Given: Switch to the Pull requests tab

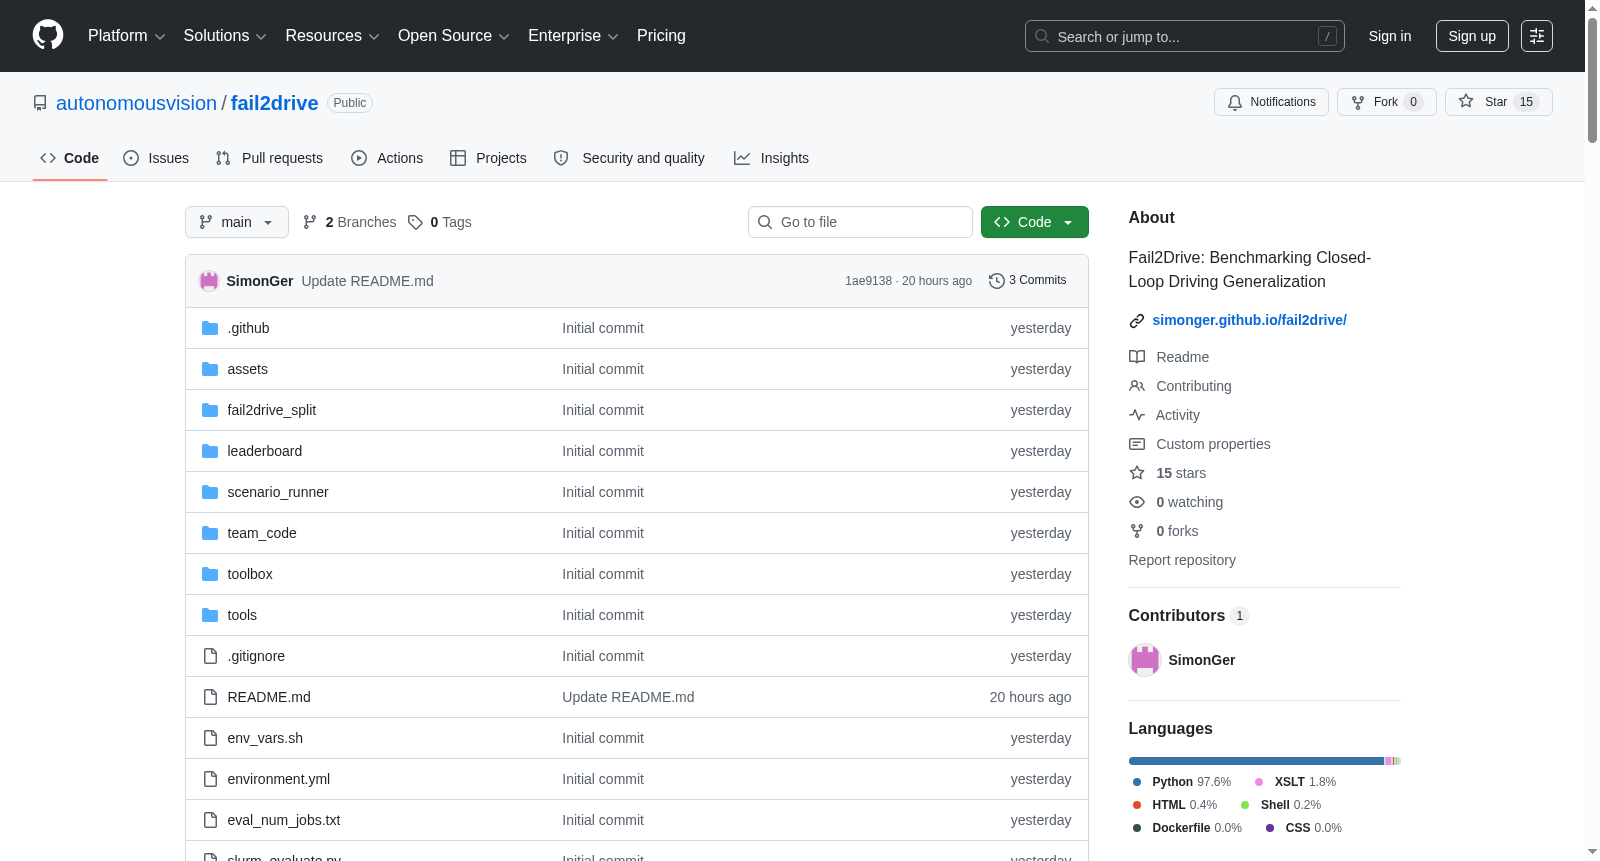Looking at the screenshot, I should [x=269, y=158].
